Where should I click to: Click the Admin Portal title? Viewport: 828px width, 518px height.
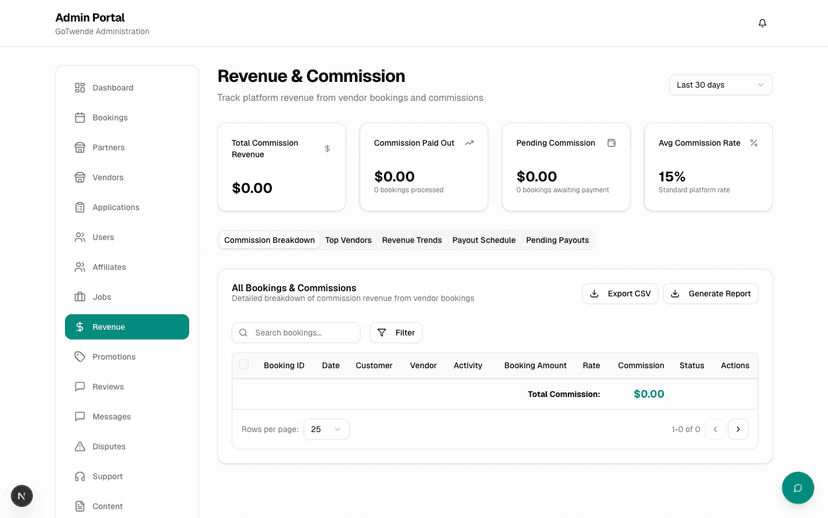[x=90, y=17]
